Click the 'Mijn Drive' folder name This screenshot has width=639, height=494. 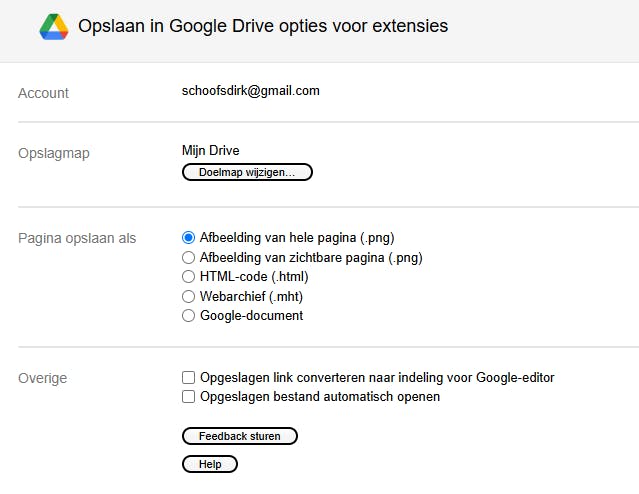click(x=210, y=151)
